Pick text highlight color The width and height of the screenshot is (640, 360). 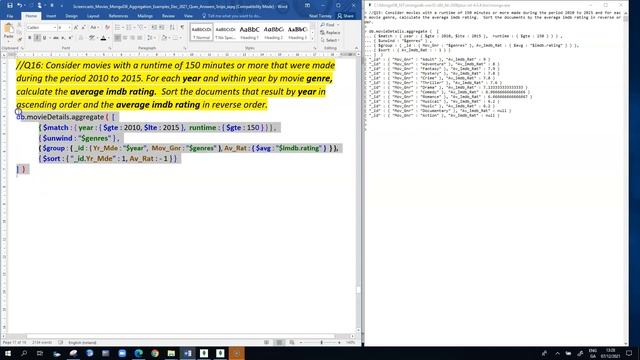92,38
